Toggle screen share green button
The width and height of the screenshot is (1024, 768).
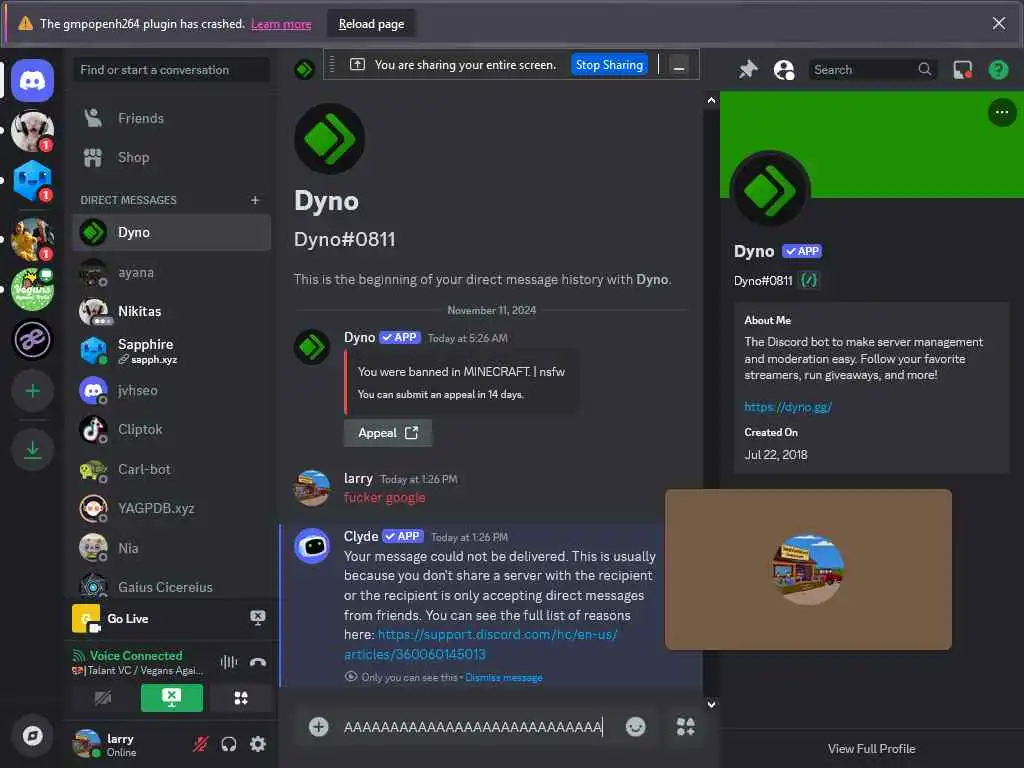click(x=172, y=698)
